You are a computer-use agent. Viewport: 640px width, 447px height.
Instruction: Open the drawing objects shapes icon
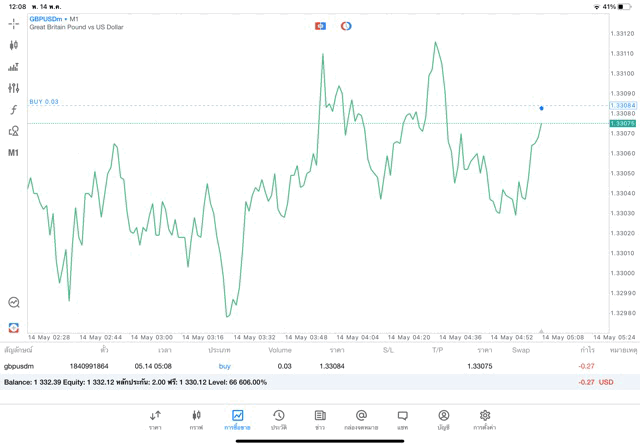pyautogui.click(x=13, y=131)
